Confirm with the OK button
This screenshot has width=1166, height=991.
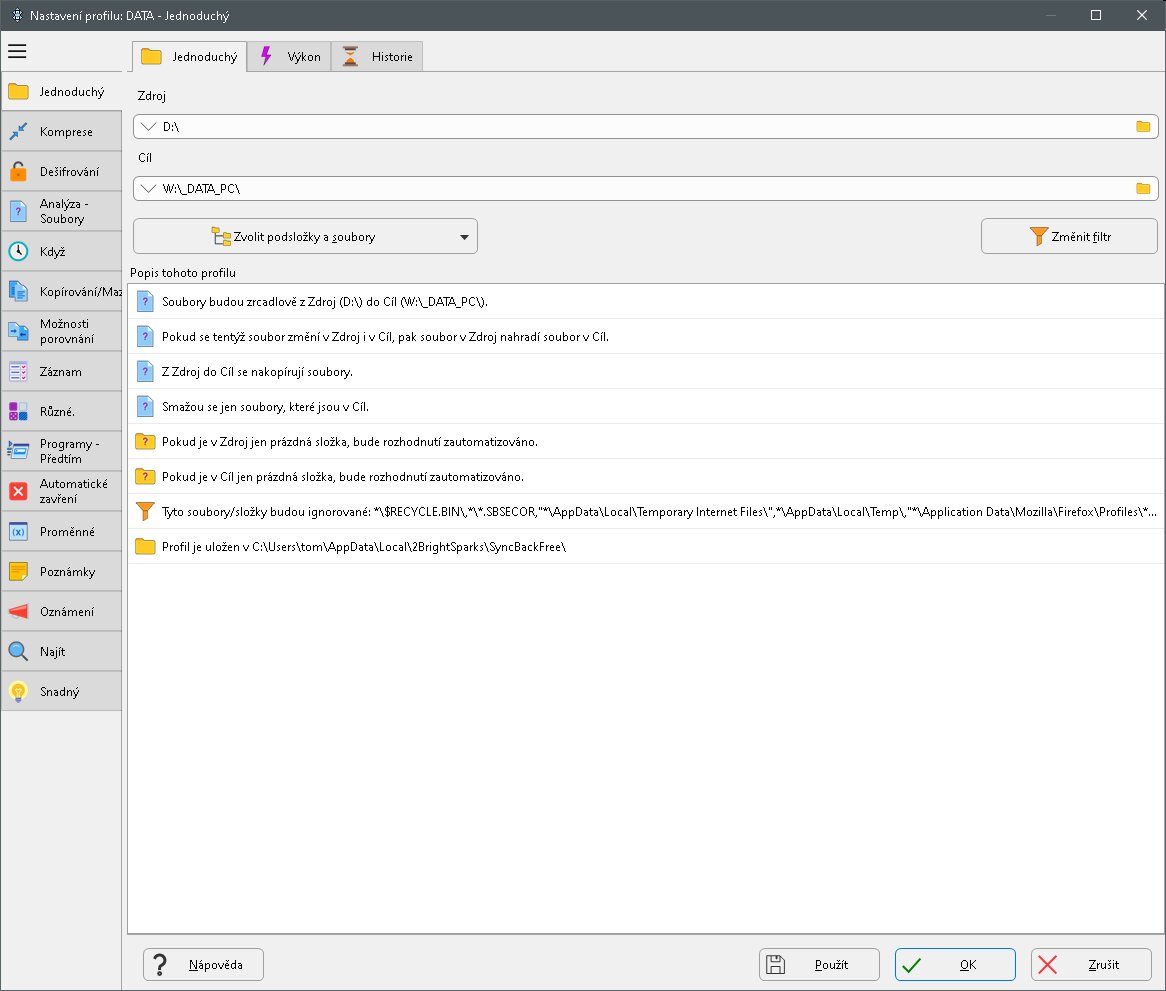click(x=955, y=964)
